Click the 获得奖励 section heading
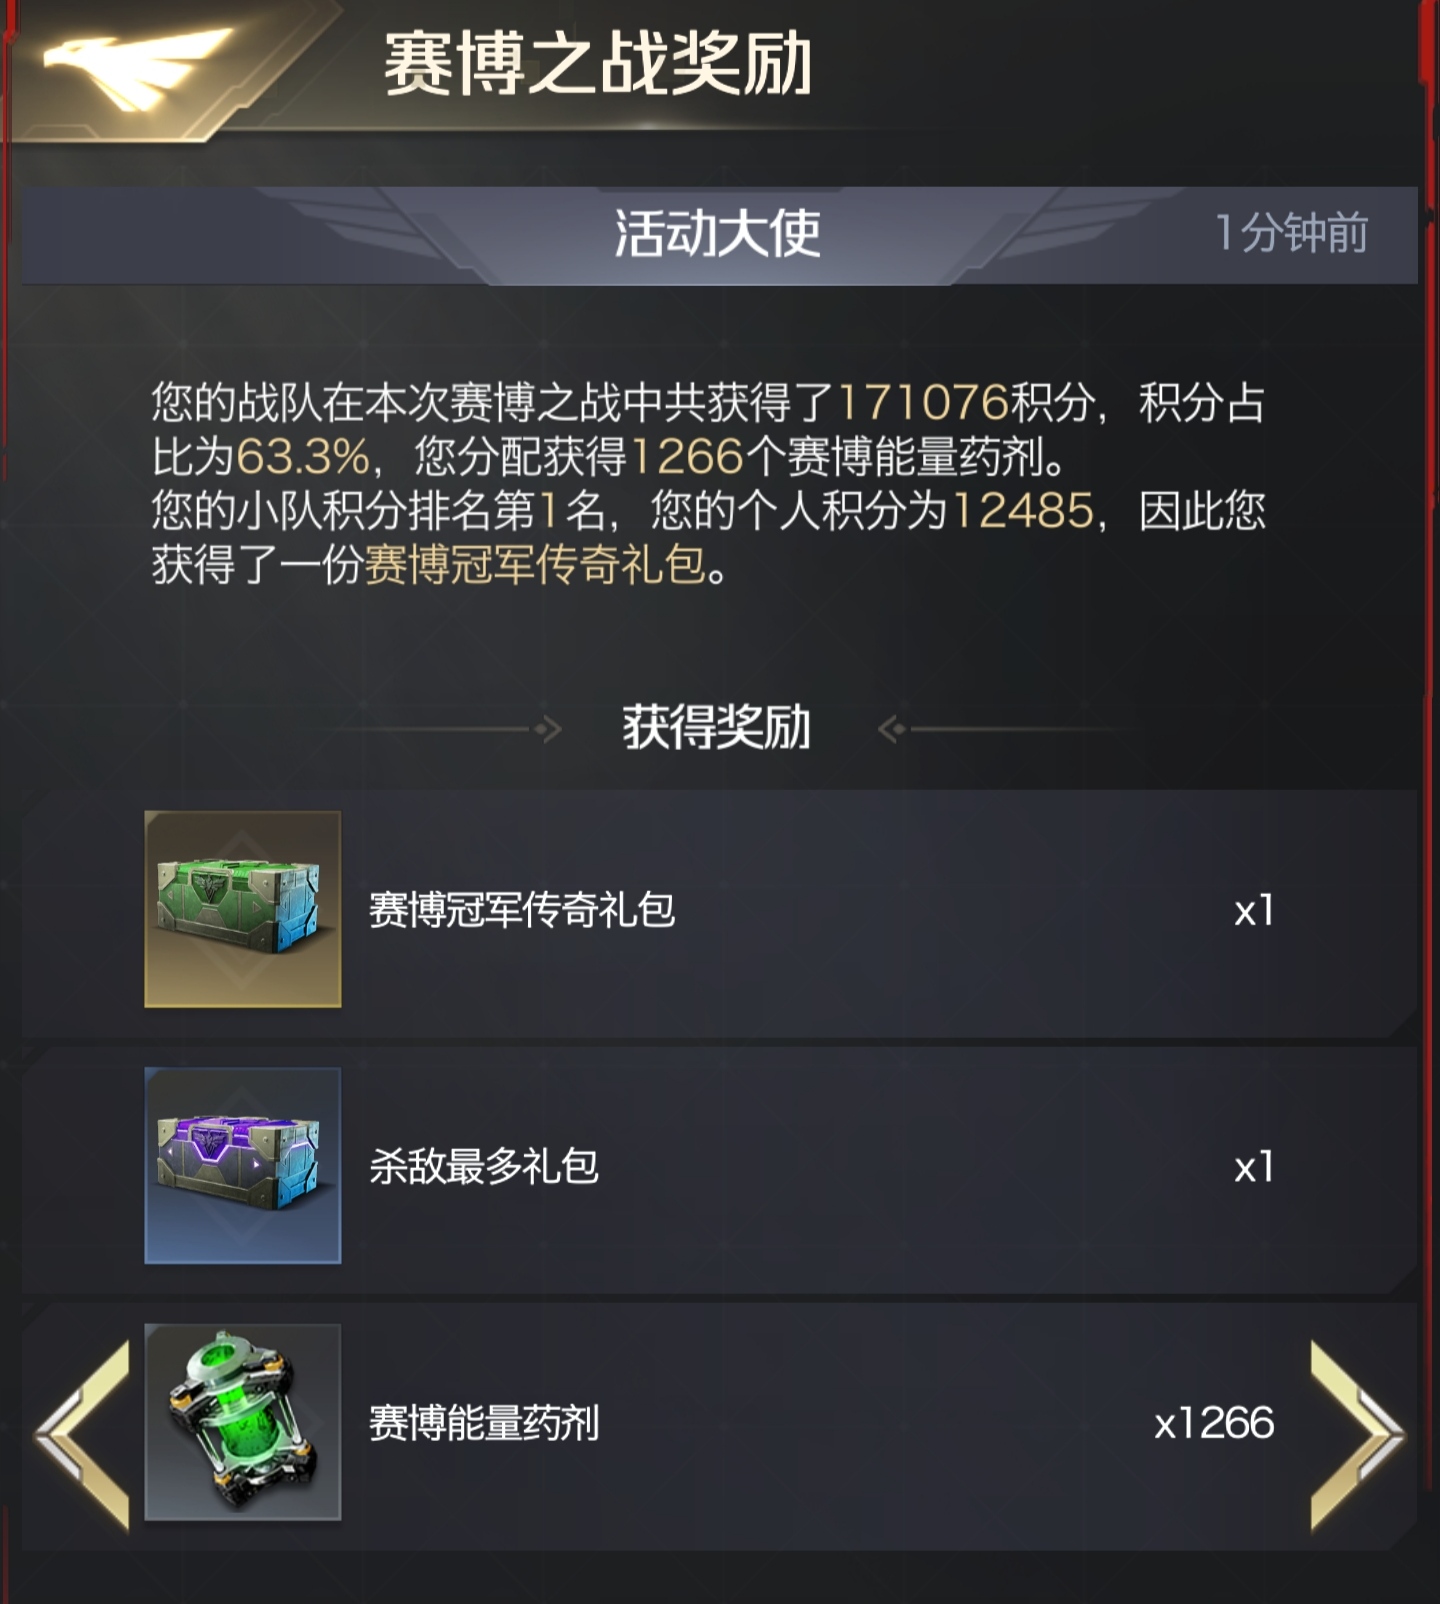This screenshot has height=1604, width=1440. [x=716, y=727]
